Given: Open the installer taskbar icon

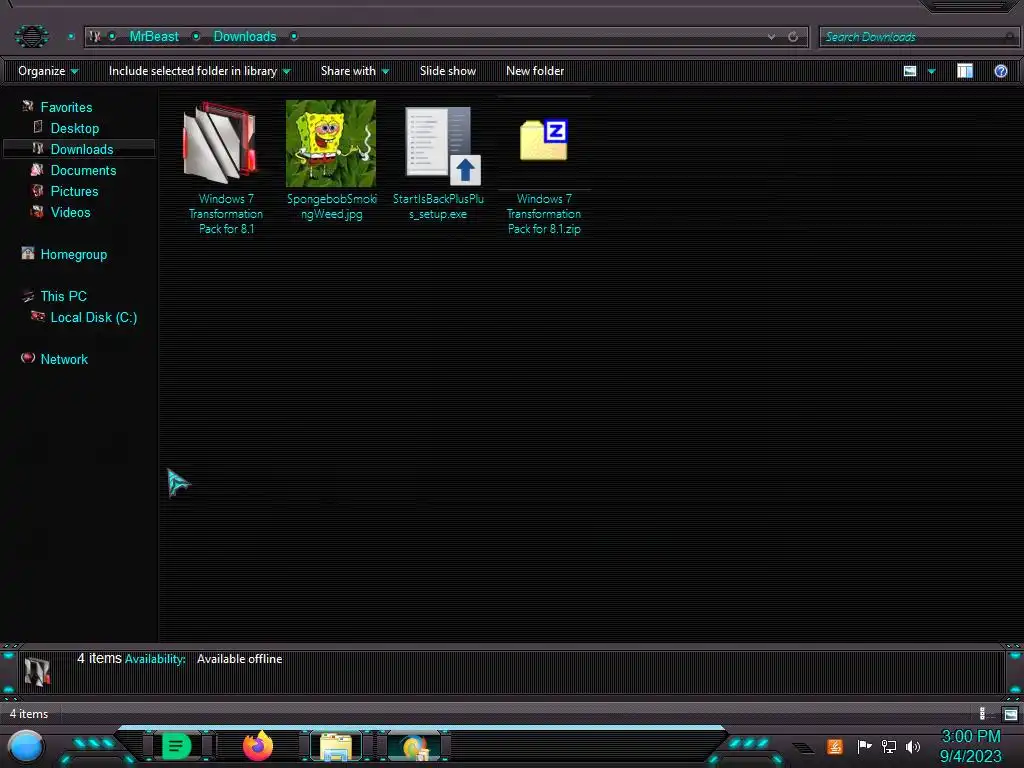Looking at the screenshot, I should point(415,747).
